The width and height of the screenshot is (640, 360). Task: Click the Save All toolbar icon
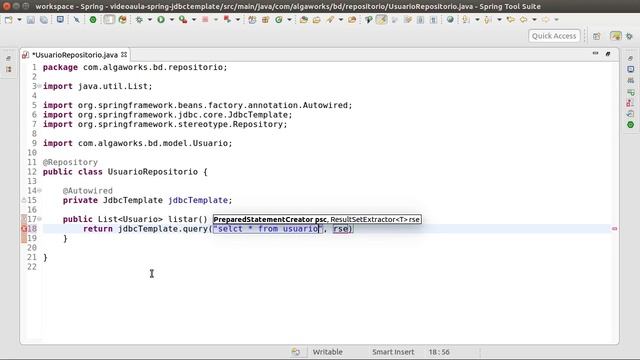pos(44,20)
